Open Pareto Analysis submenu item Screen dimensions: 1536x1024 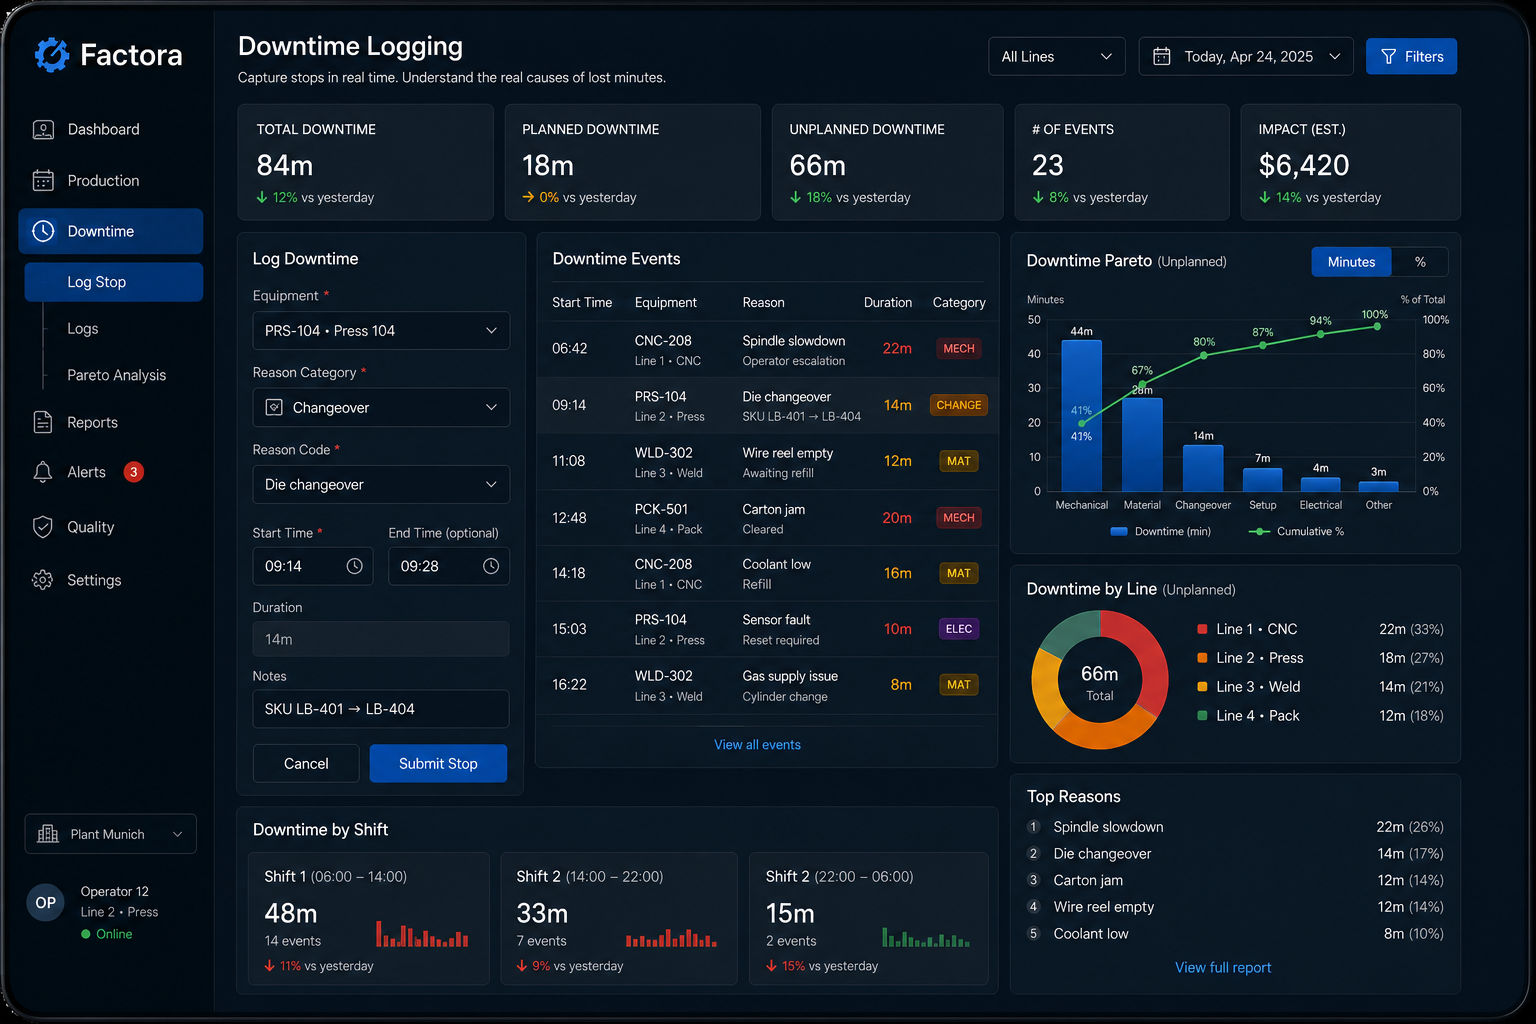click(116, 375)
